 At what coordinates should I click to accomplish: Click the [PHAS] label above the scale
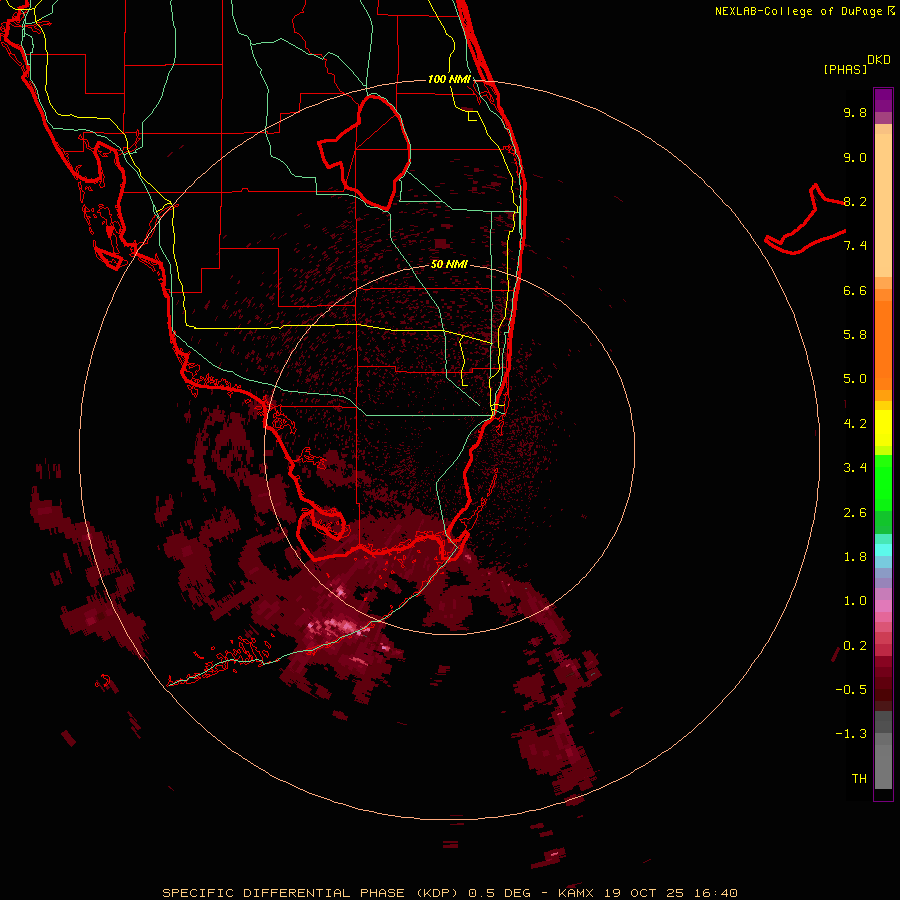[845, 70]
